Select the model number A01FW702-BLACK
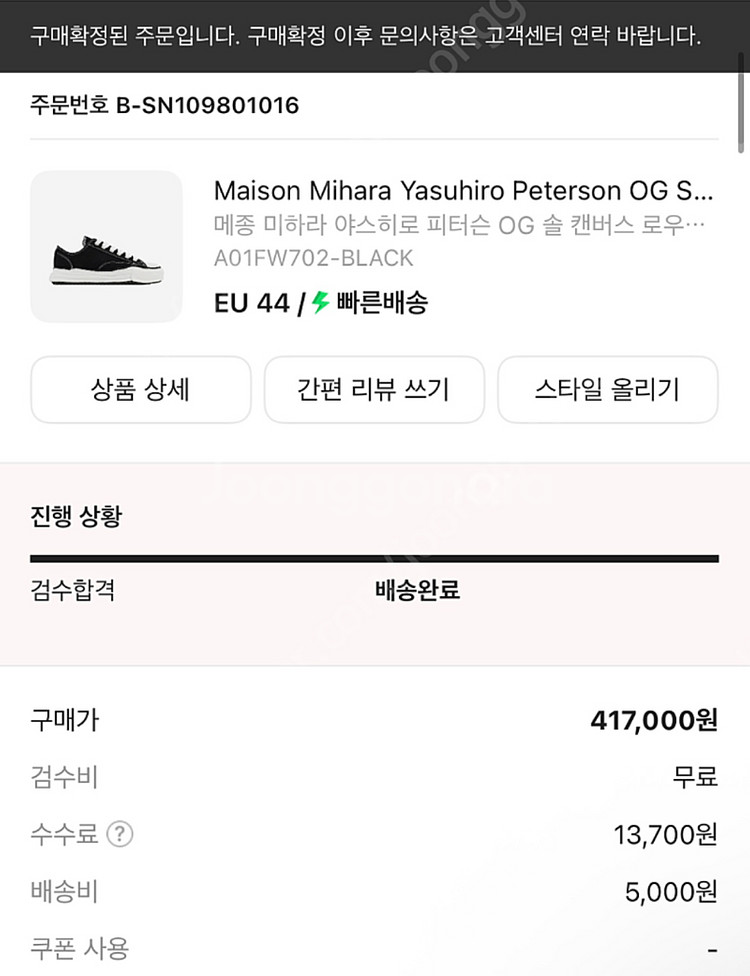This screenshot has height=976, width=750. click(x=314, y=258)
